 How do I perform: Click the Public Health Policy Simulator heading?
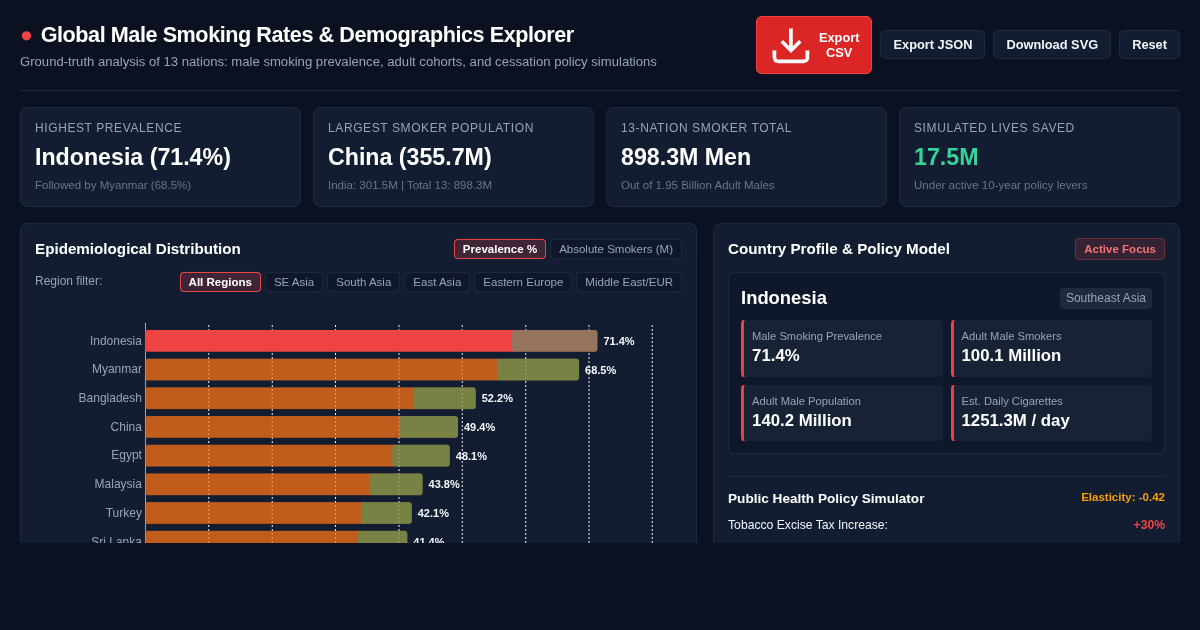[x=826, y=498]
